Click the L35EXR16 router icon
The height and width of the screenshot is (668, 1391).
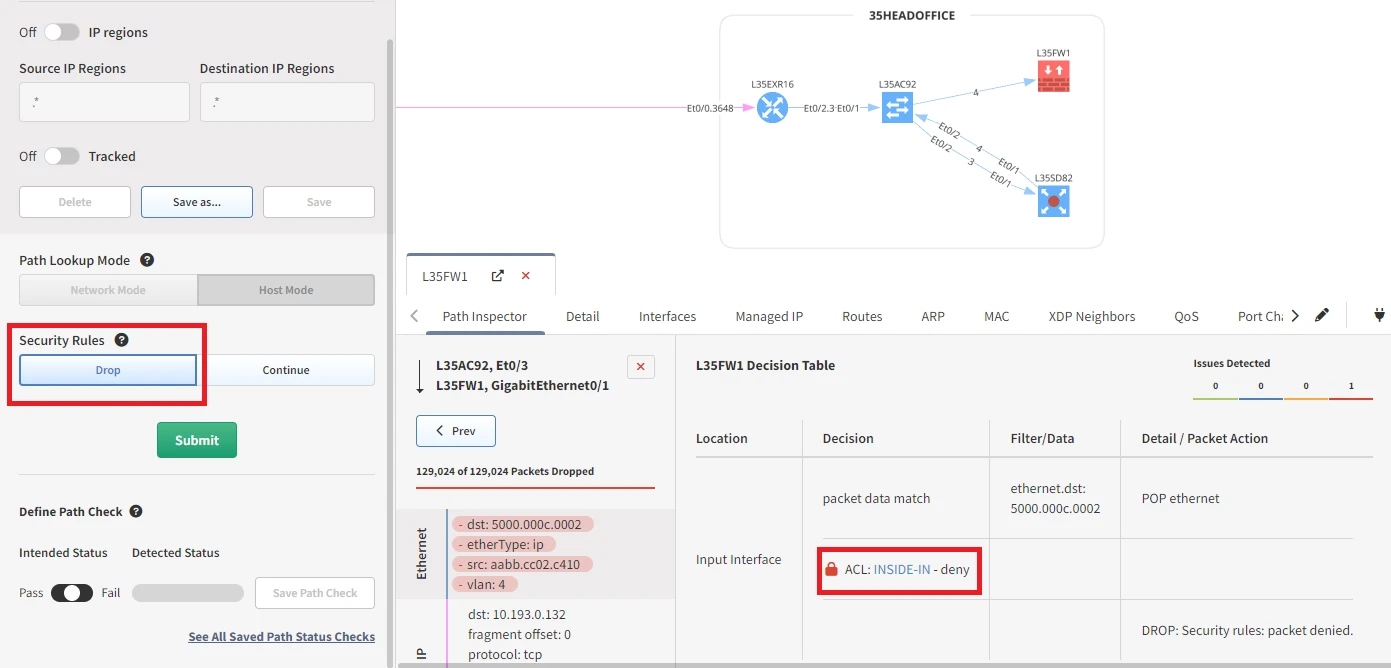click(x=772, y=108)
